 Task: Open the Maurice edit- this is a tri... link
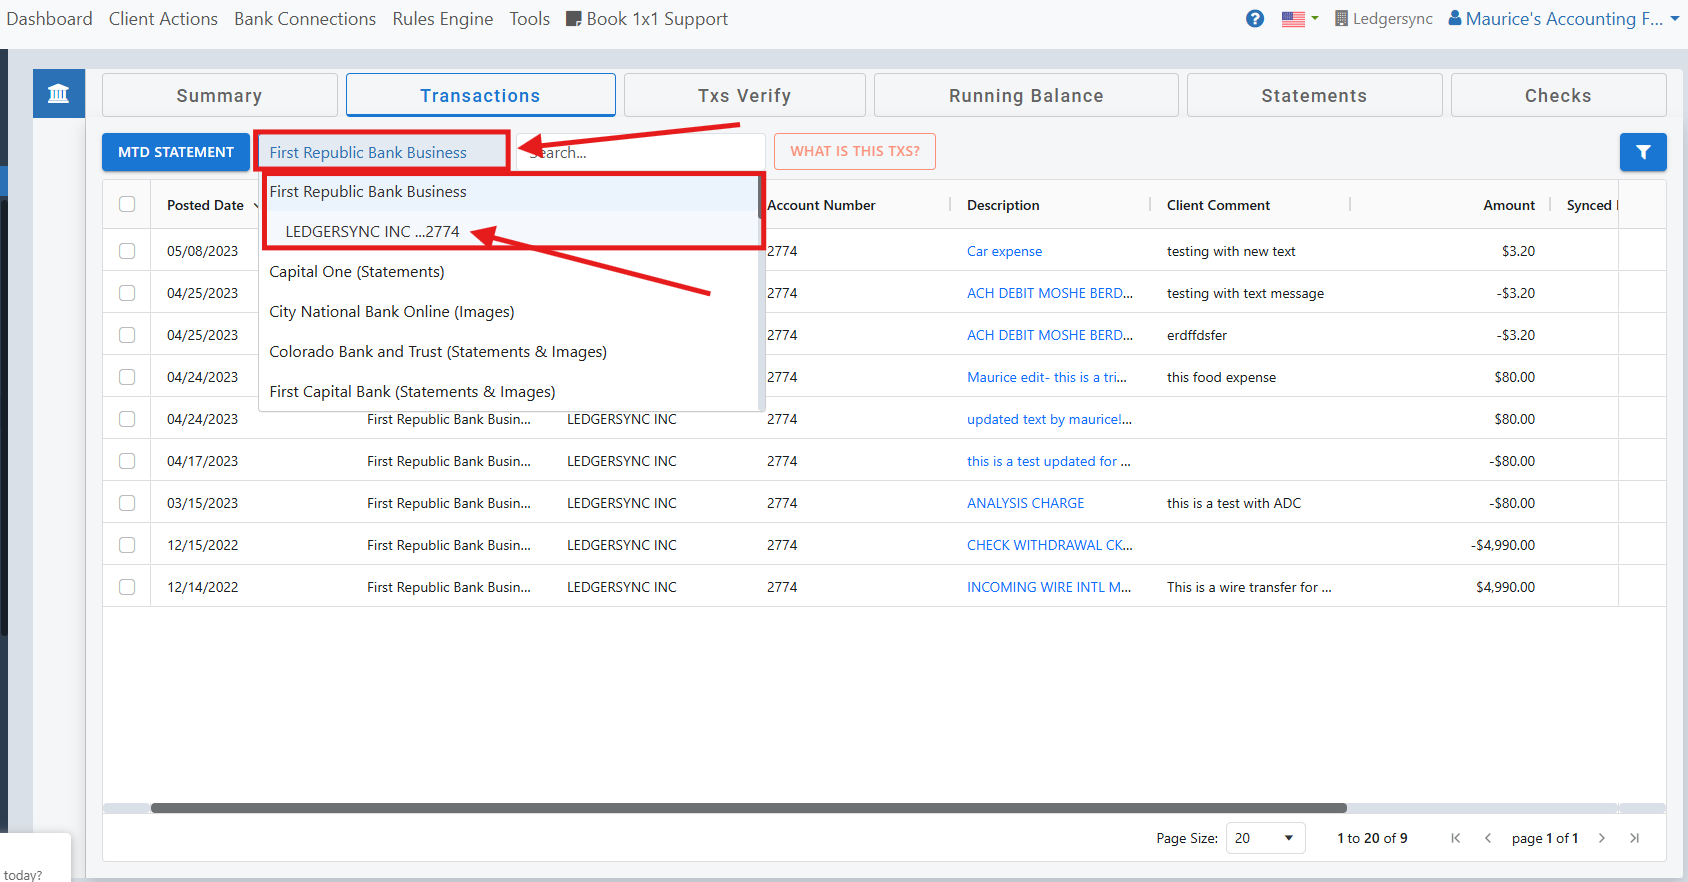pyautogui.click(x=1047, y=377)
